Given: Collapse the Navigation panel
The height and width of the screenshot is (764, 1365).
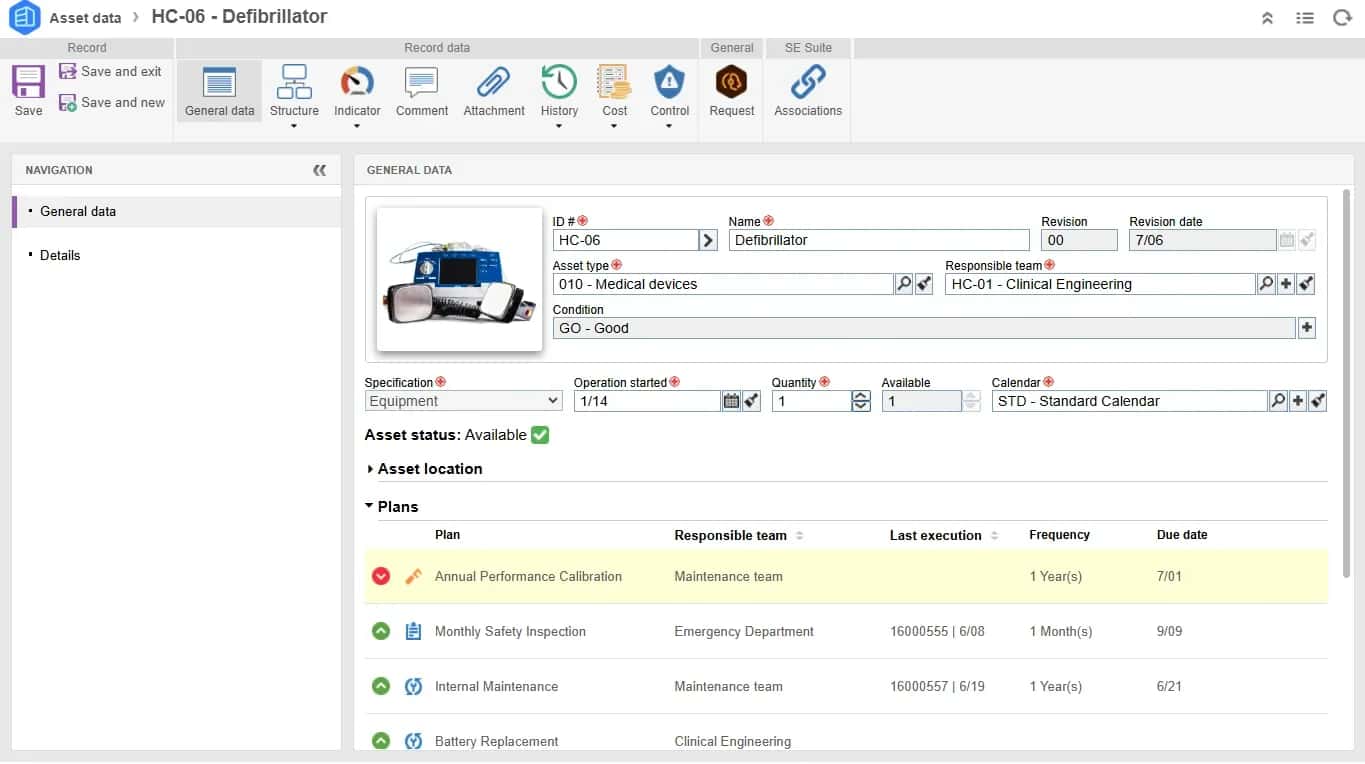Looking at the screenshot, I should pos(319,170).
